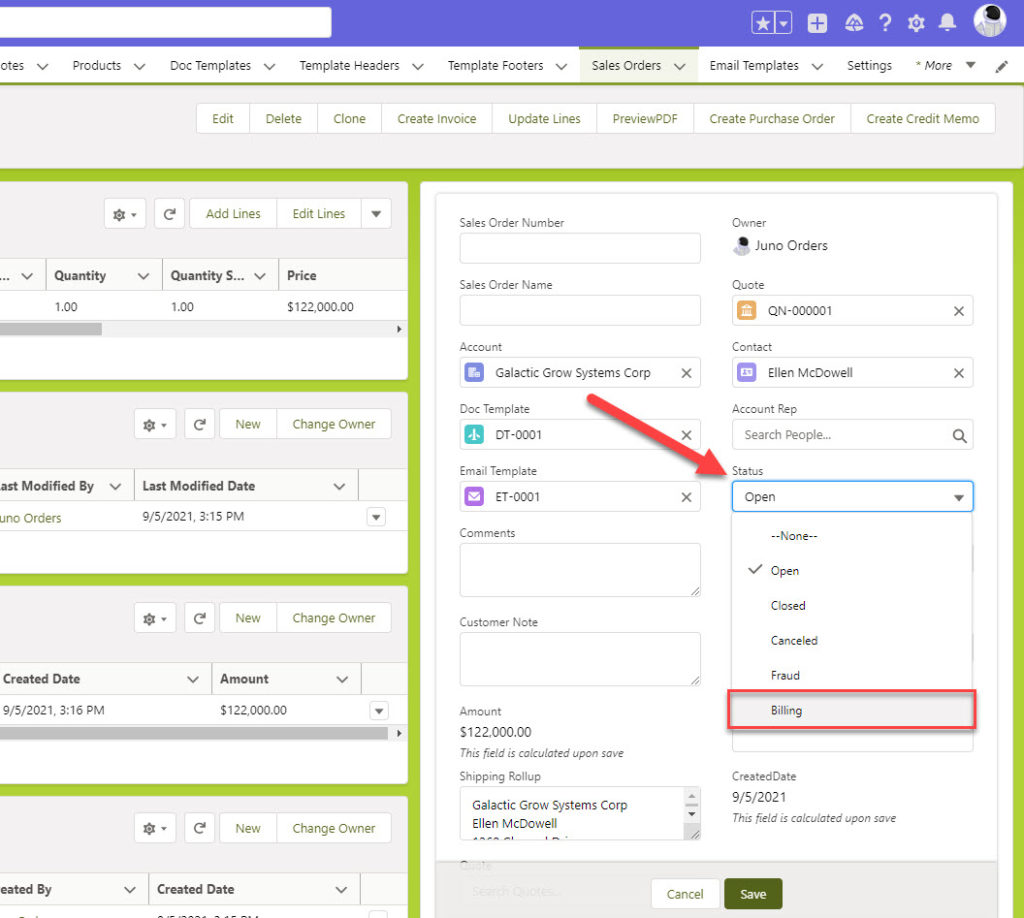
Task: Open the user profile avatar
Action: click(989, 20)
